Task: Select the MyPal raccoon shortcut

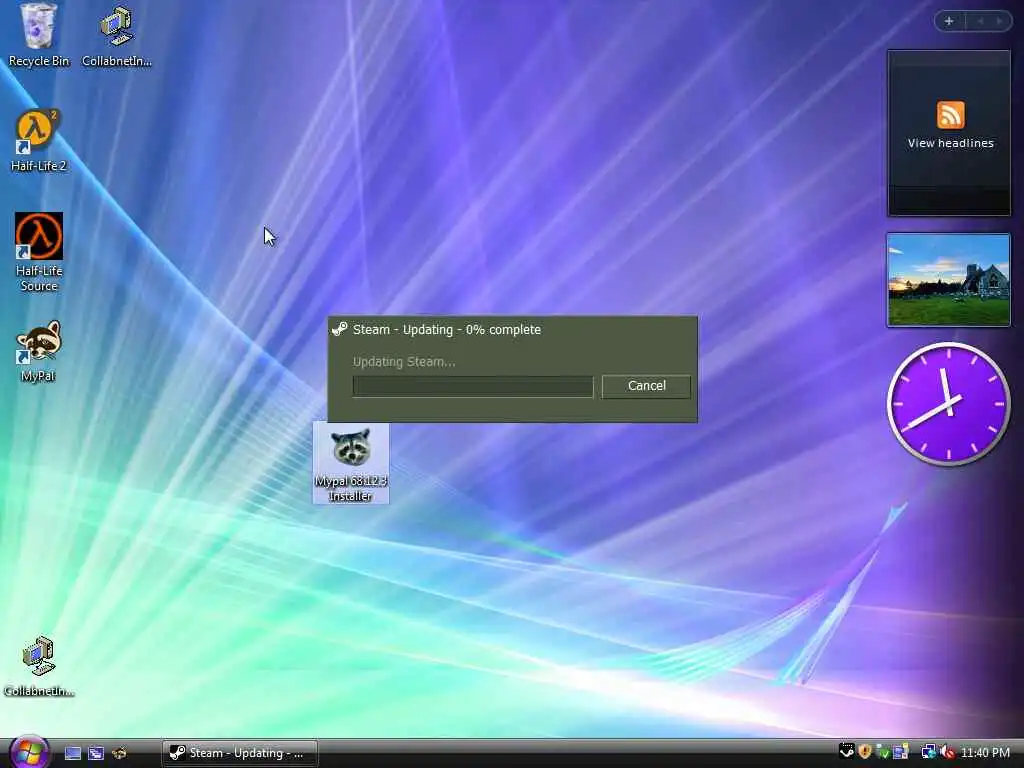Action: [x=39, y=351]
